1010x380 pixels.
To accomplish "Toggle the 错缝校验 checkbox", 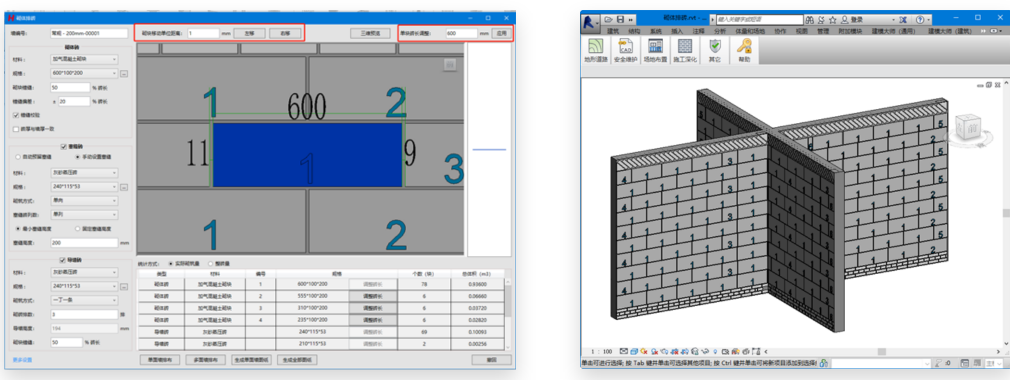I will point(16,115).
